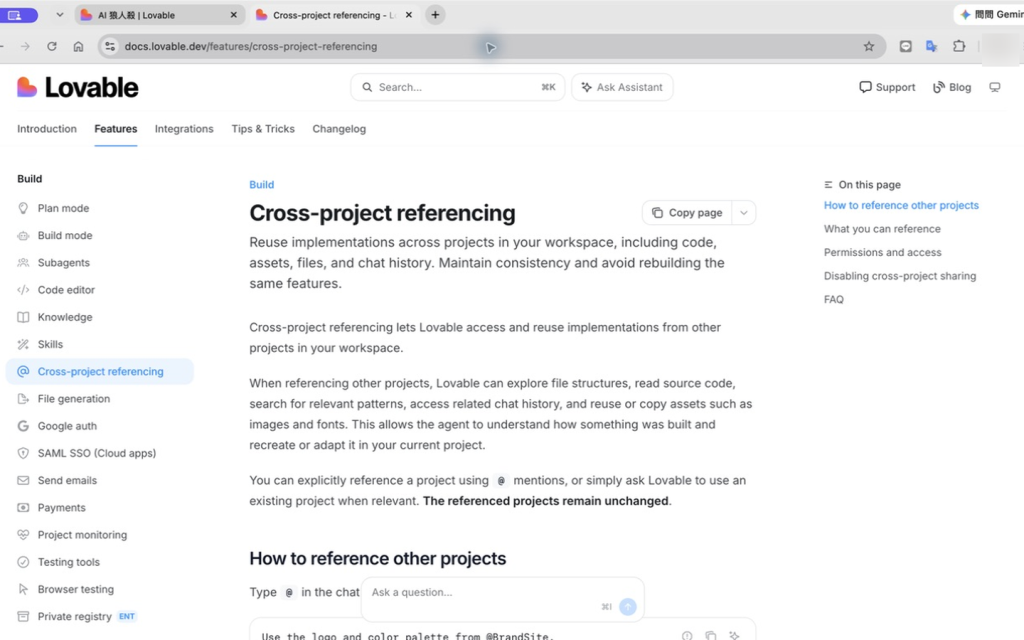This screenshot has width=1024, height=640.
Task: Open the Plan mode page
Action: pos(63,208)
